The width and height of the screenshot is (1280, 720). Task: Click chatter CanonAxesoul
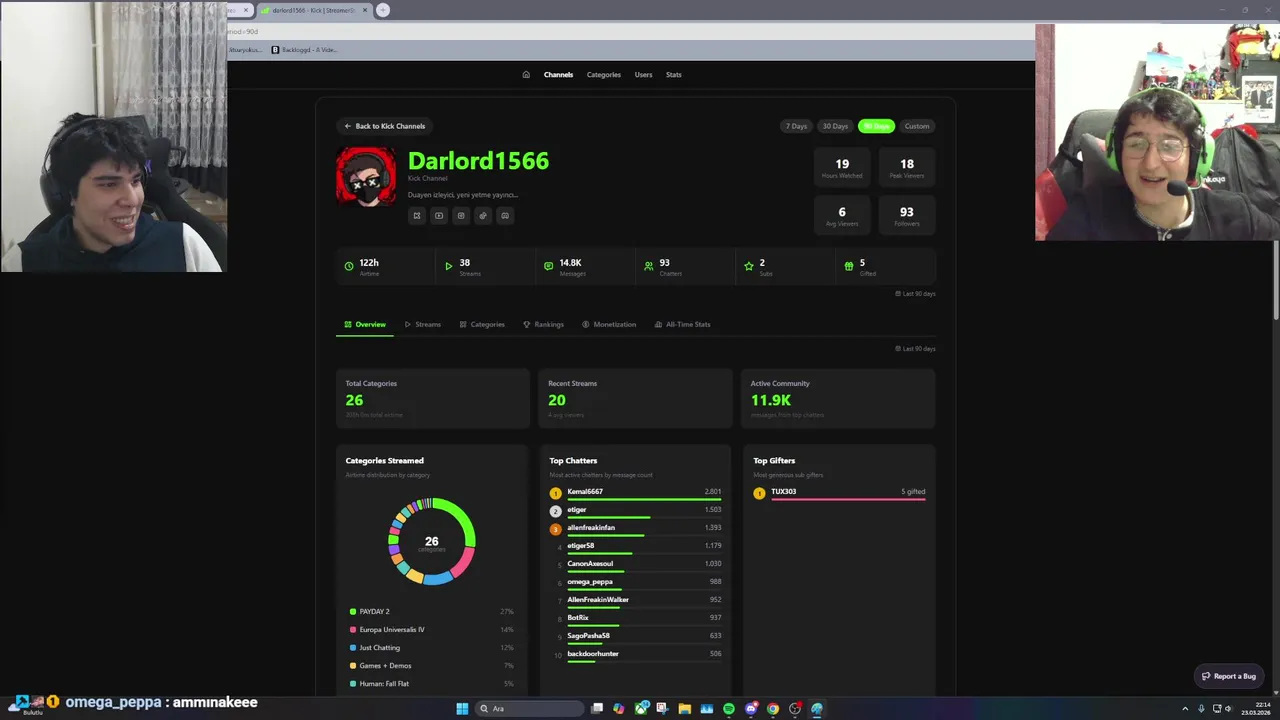(x=590, y=563)
